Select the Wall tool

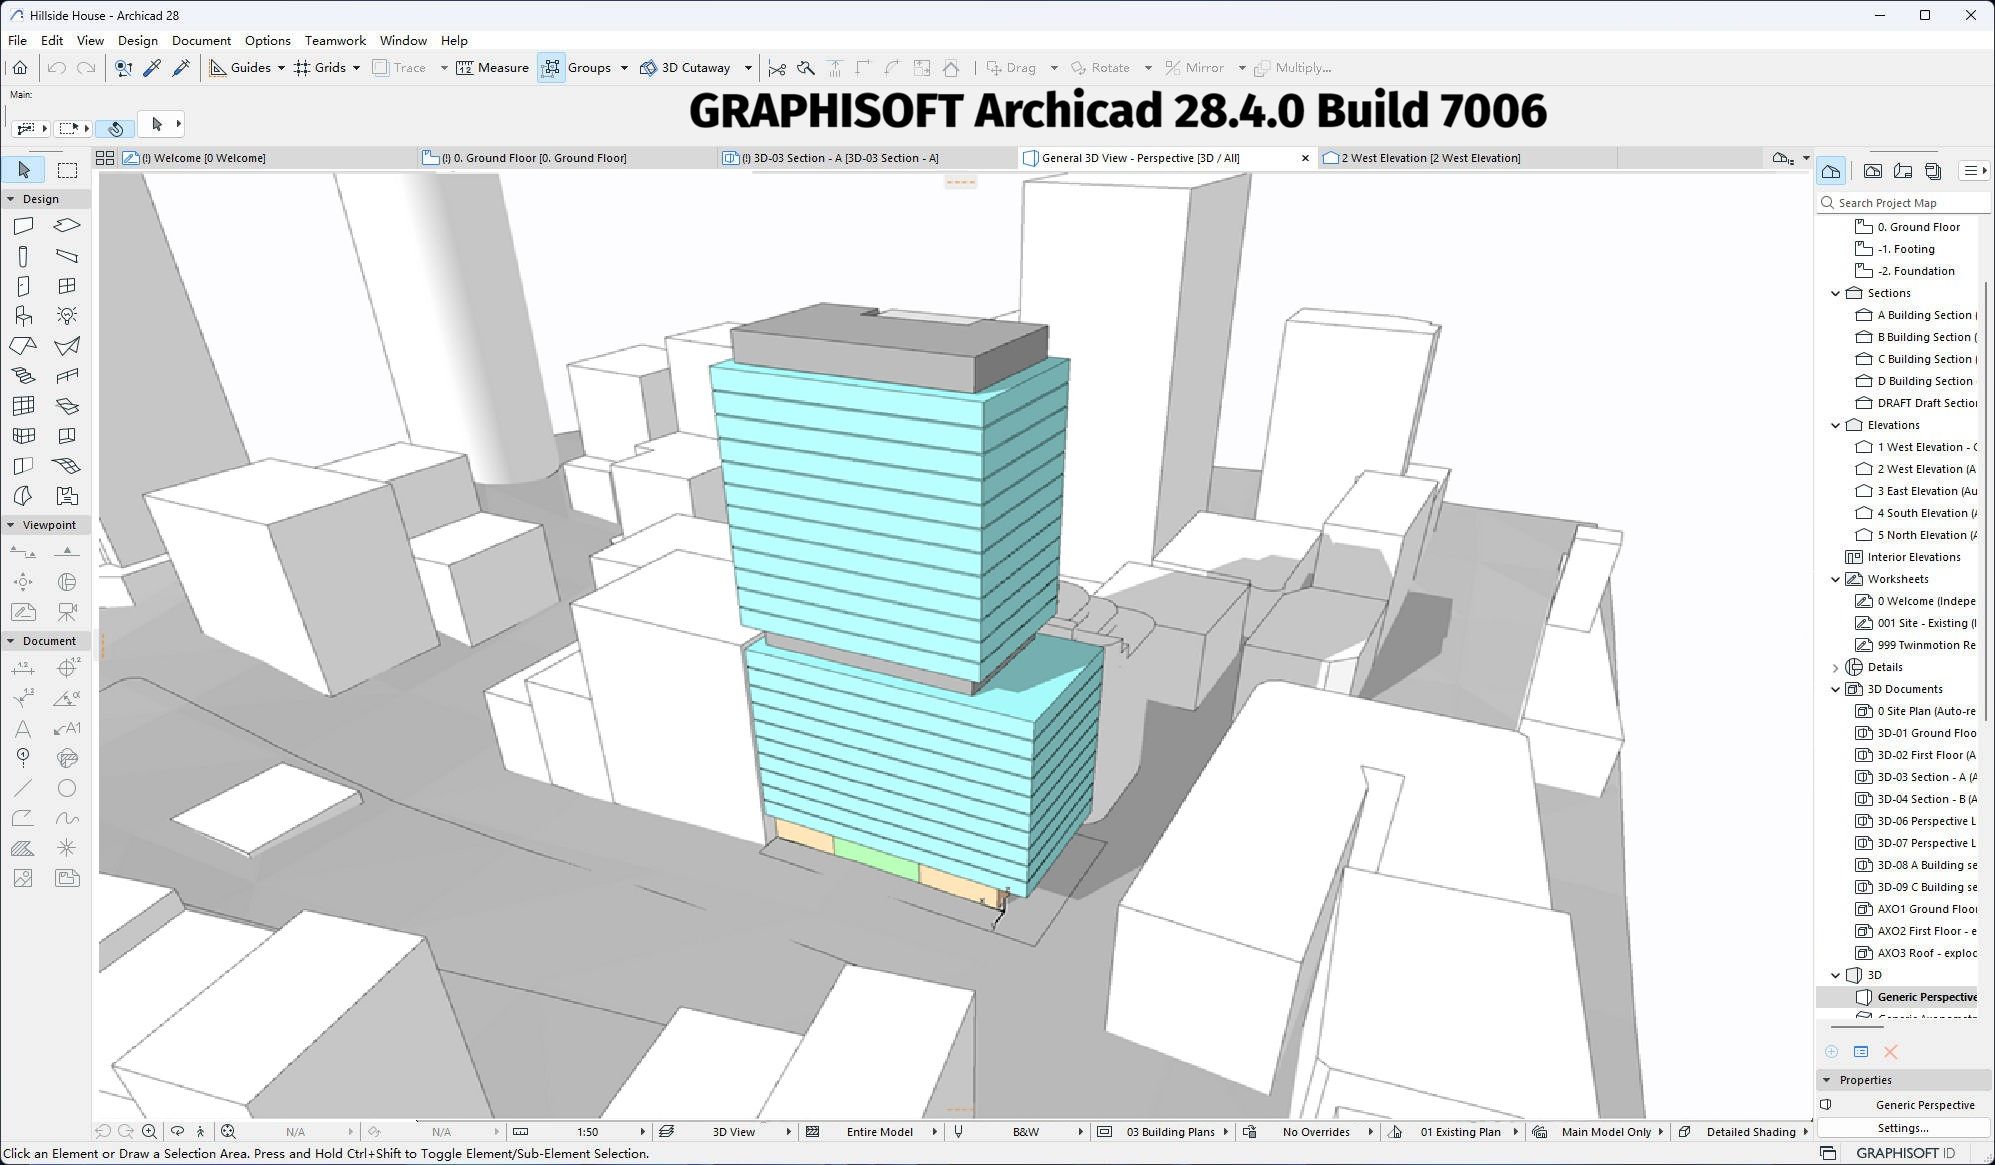coord(23,226)
